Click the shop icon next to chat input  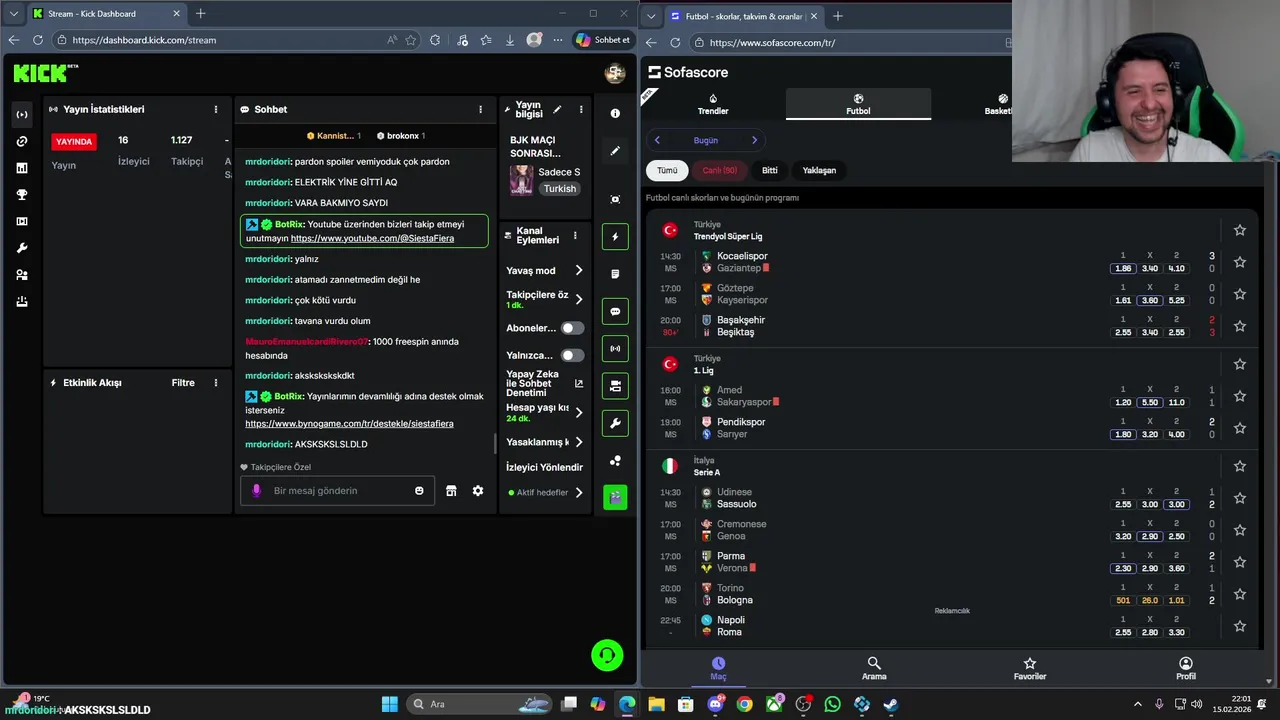click(451, 491)
